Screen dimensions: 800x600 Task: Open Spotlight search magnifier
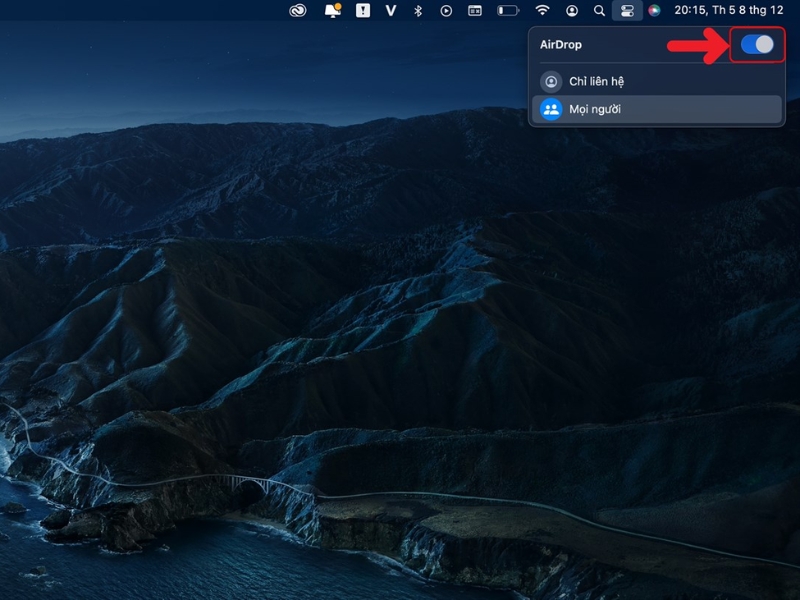pyautogui.click(x=599, y=10)
